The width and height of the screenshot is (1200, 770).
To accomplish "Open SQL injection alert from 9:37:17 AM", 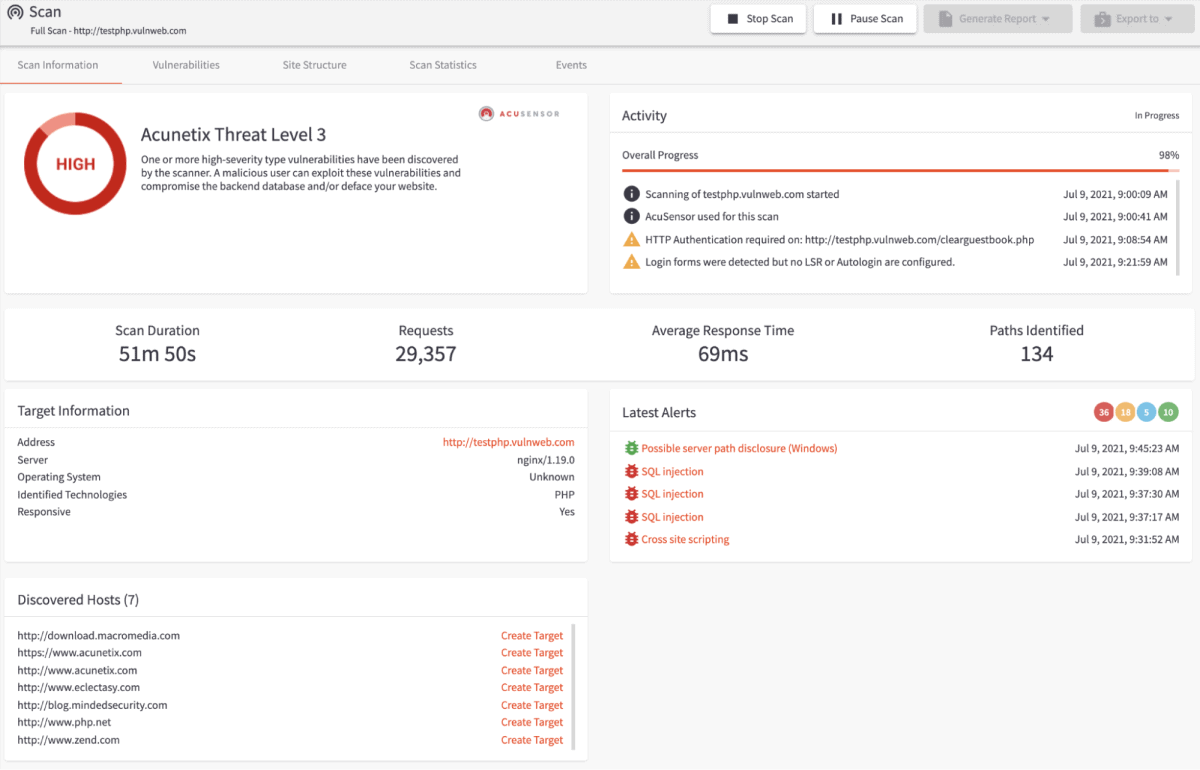I will click(x=672, y=517).
